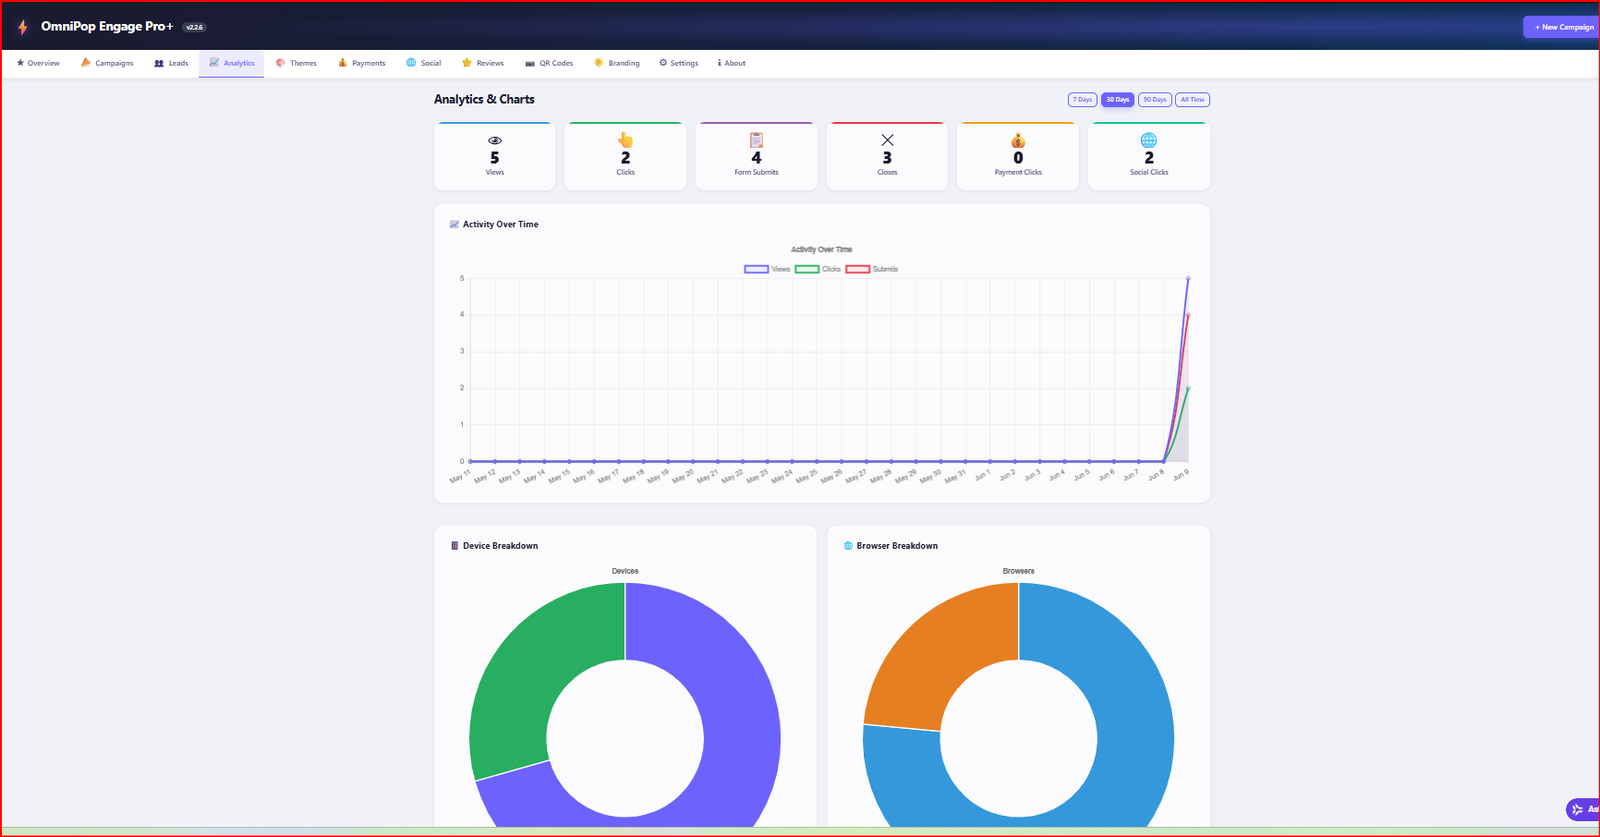Click the device icon beside Device Breakdown
Viewport: 1600px width, 837px height.
455,546
